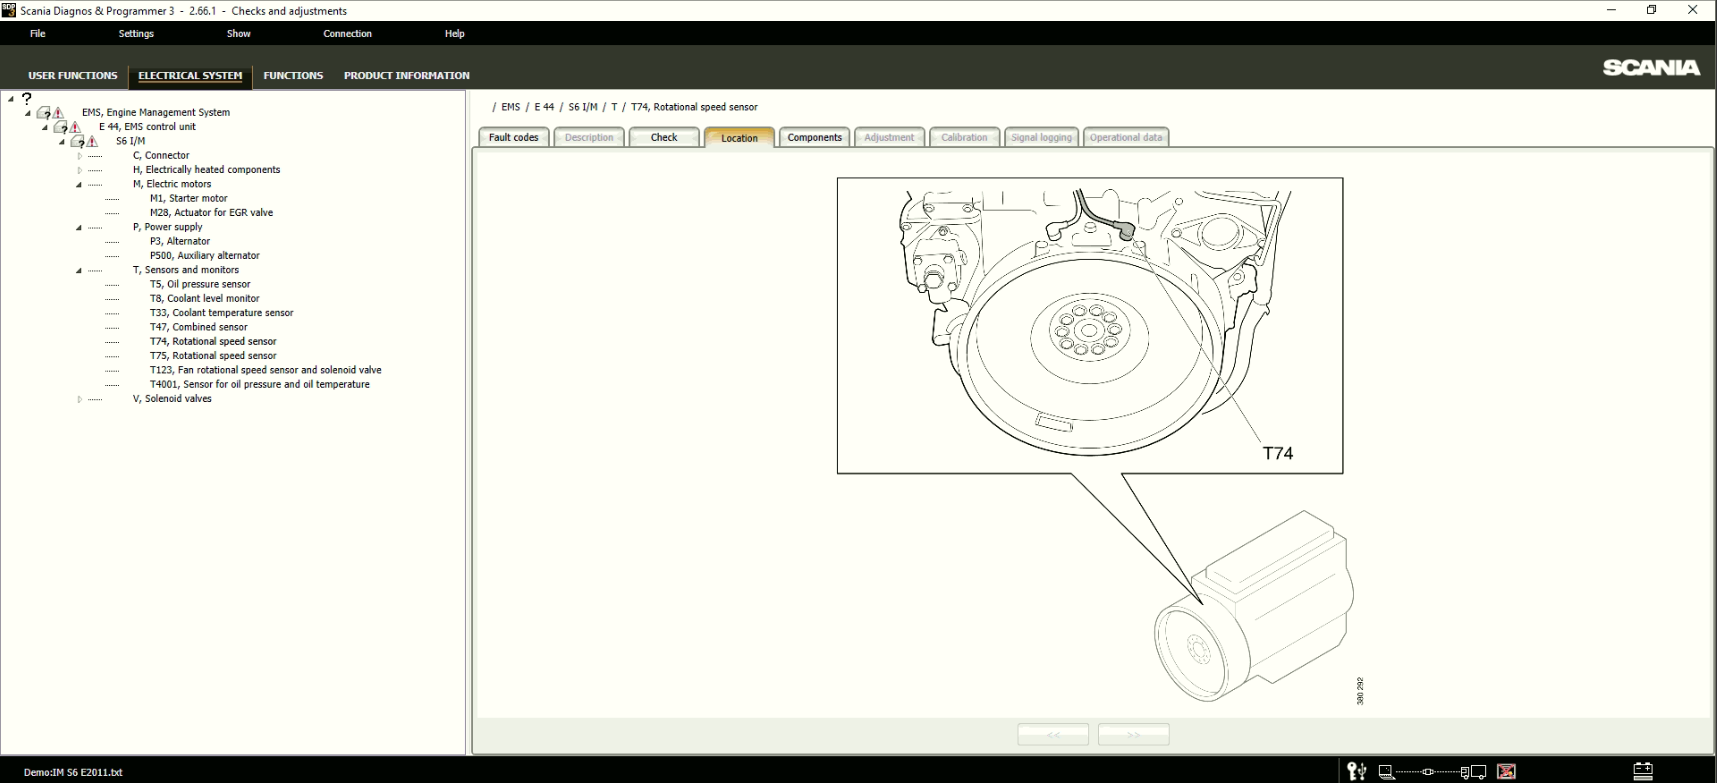1717x783 pixels.
Task: Click the SDP3 application icon in title bar
Action: tap(8, 10)
